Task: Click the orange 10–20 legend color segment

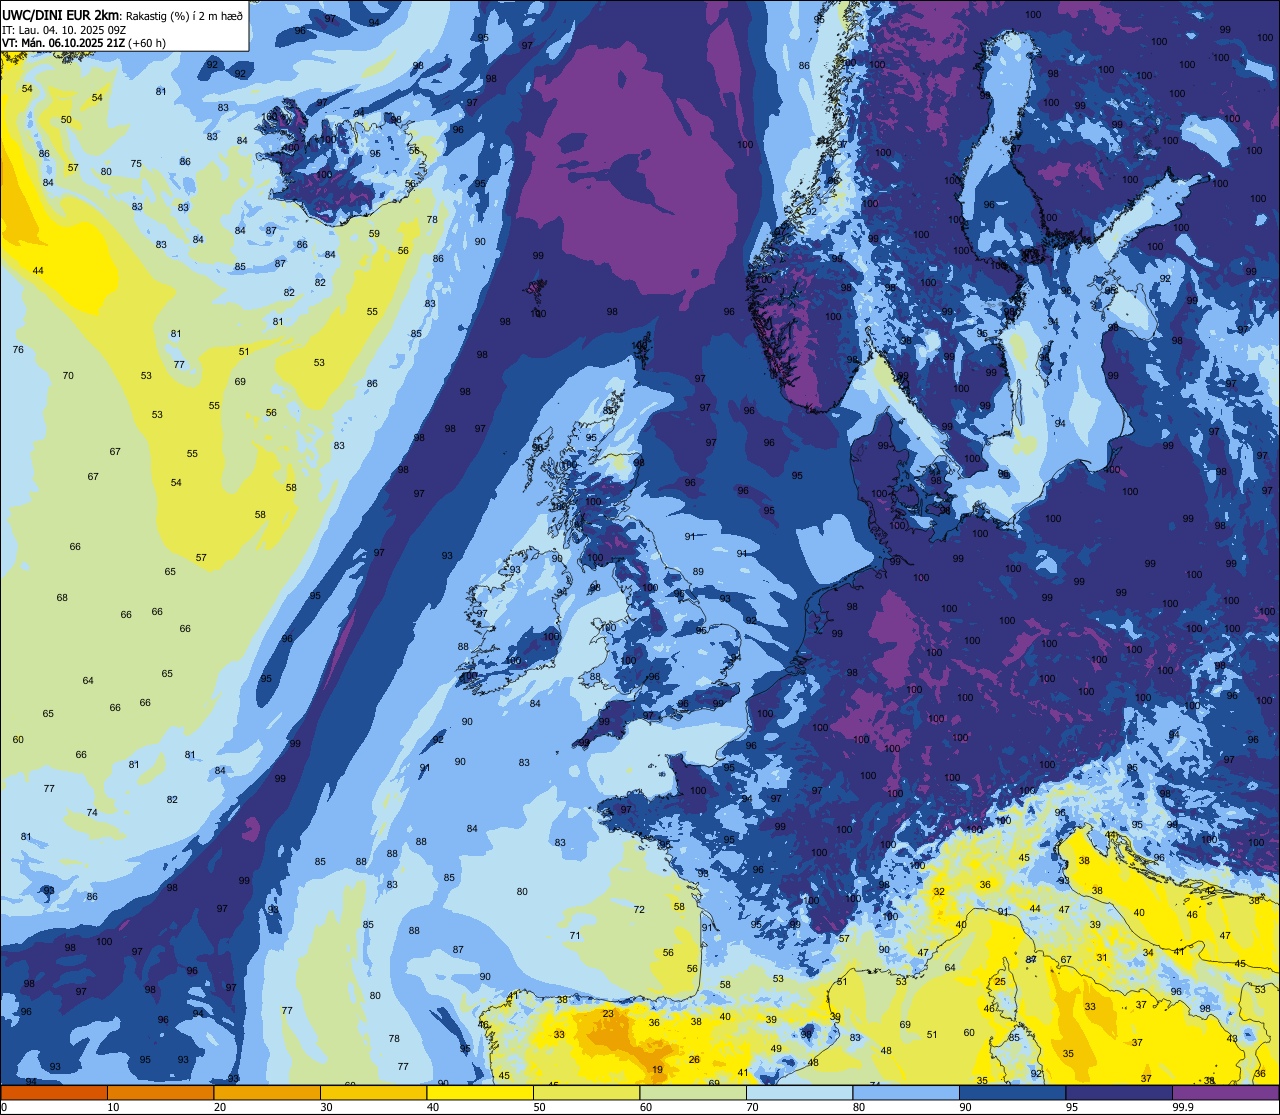Action: 160,1092
